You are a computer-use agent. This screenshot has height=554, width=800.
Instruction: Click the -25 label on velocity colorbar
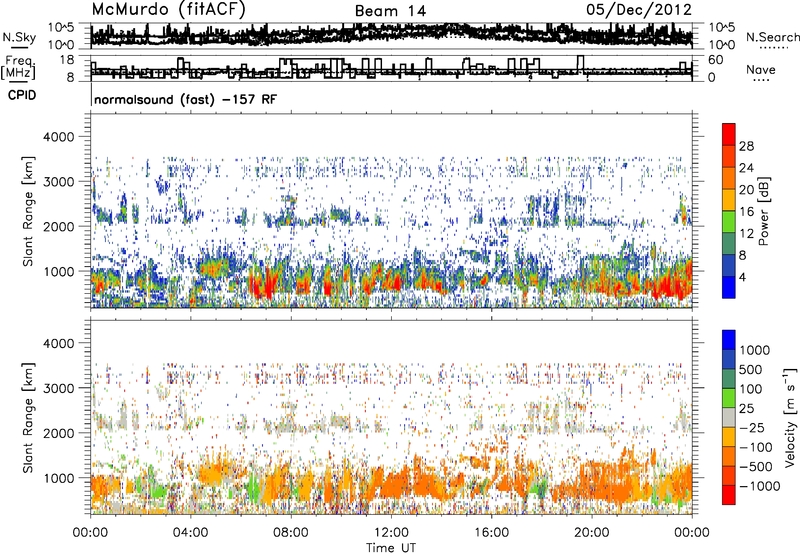pyautogui.click(x=753, y=428)
